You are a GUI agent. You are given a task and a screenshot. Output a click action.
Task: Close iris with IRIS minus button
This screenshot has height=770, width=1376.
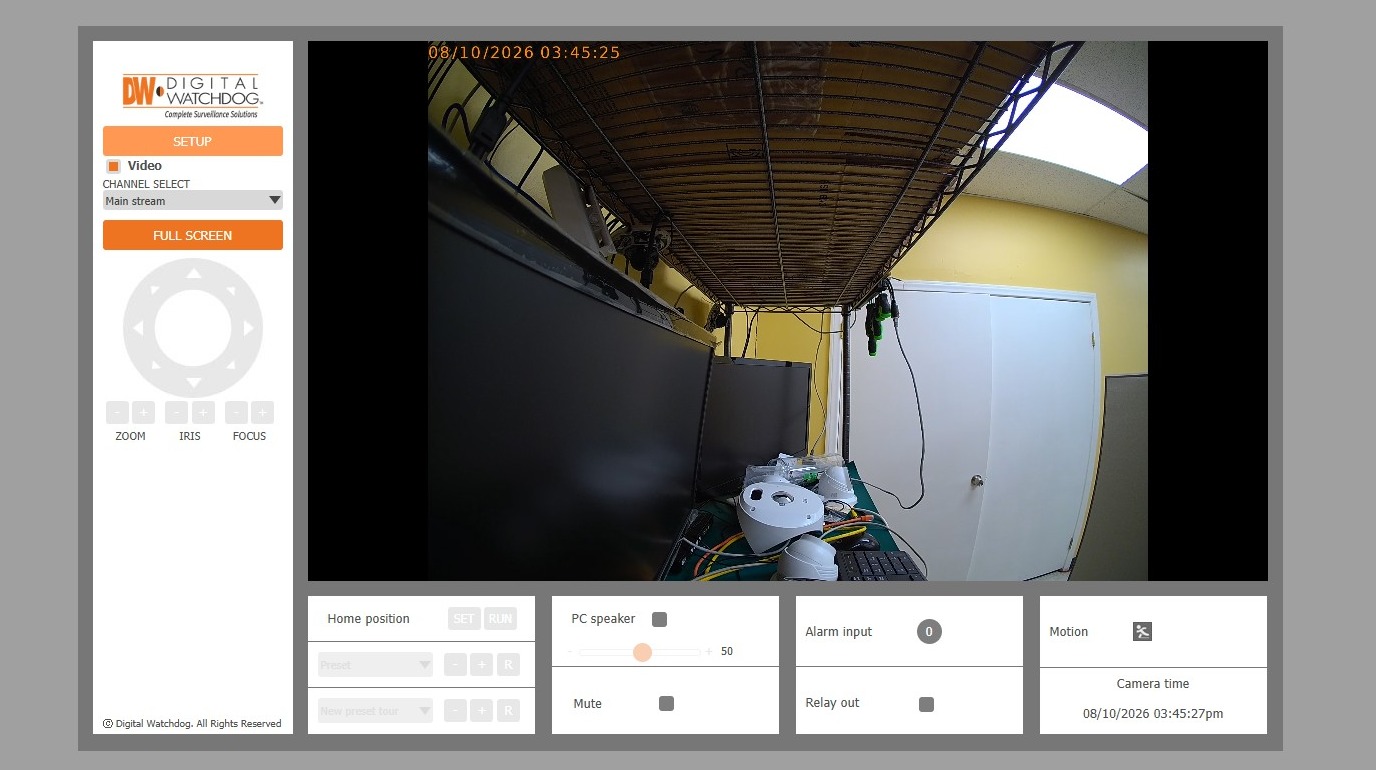pyautogui.click(x=177, y=412)
